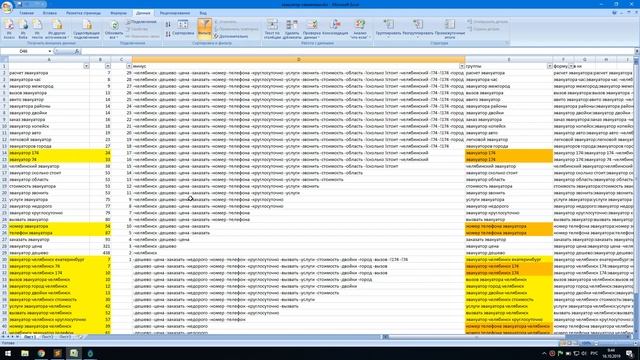Screen dimensions: 640x360
Task: Select row 20 header
Action: [x=4, y=193]
